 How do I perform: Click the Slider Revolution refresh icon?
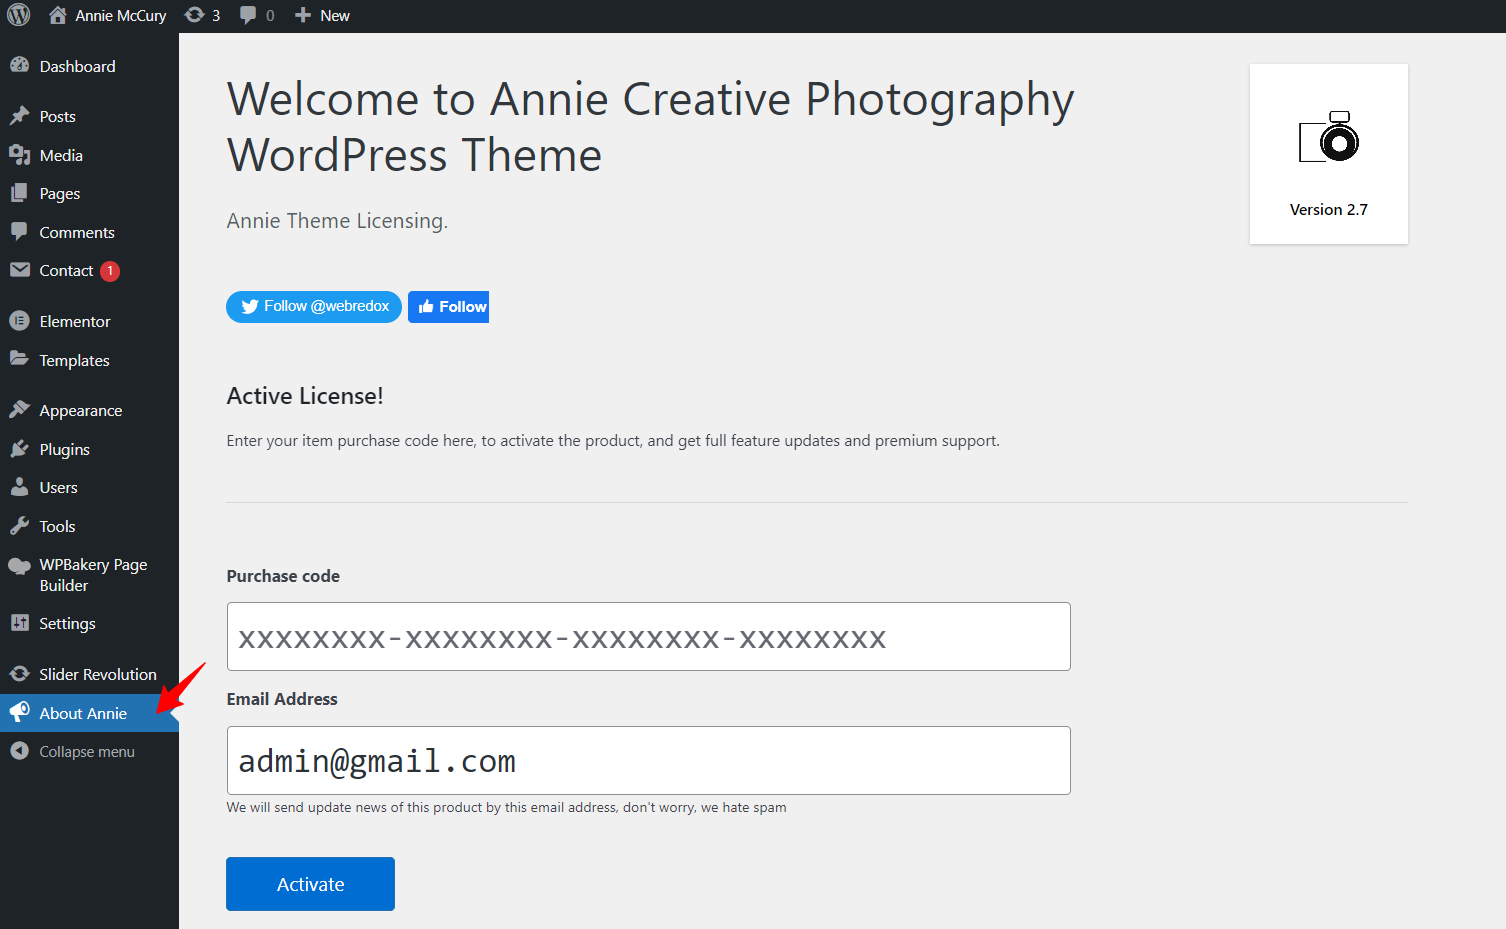click(19, 674)
